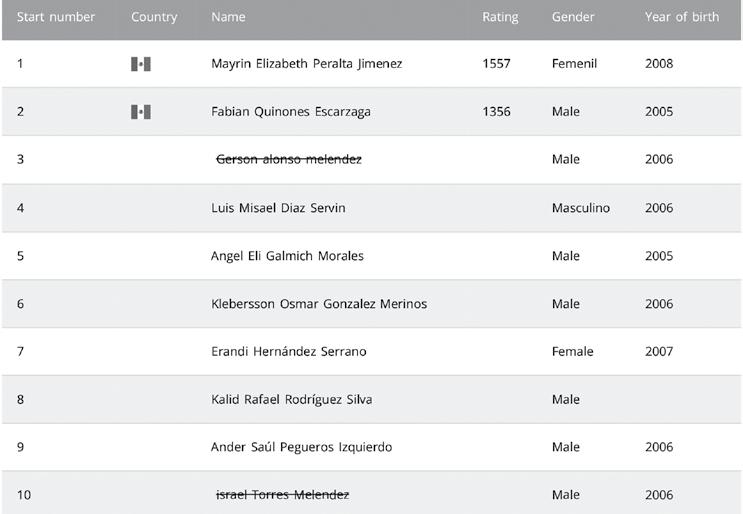Click crossed-out Israel Torres Melendez entry
The image size is (743, 514).
tap(282, 495)
